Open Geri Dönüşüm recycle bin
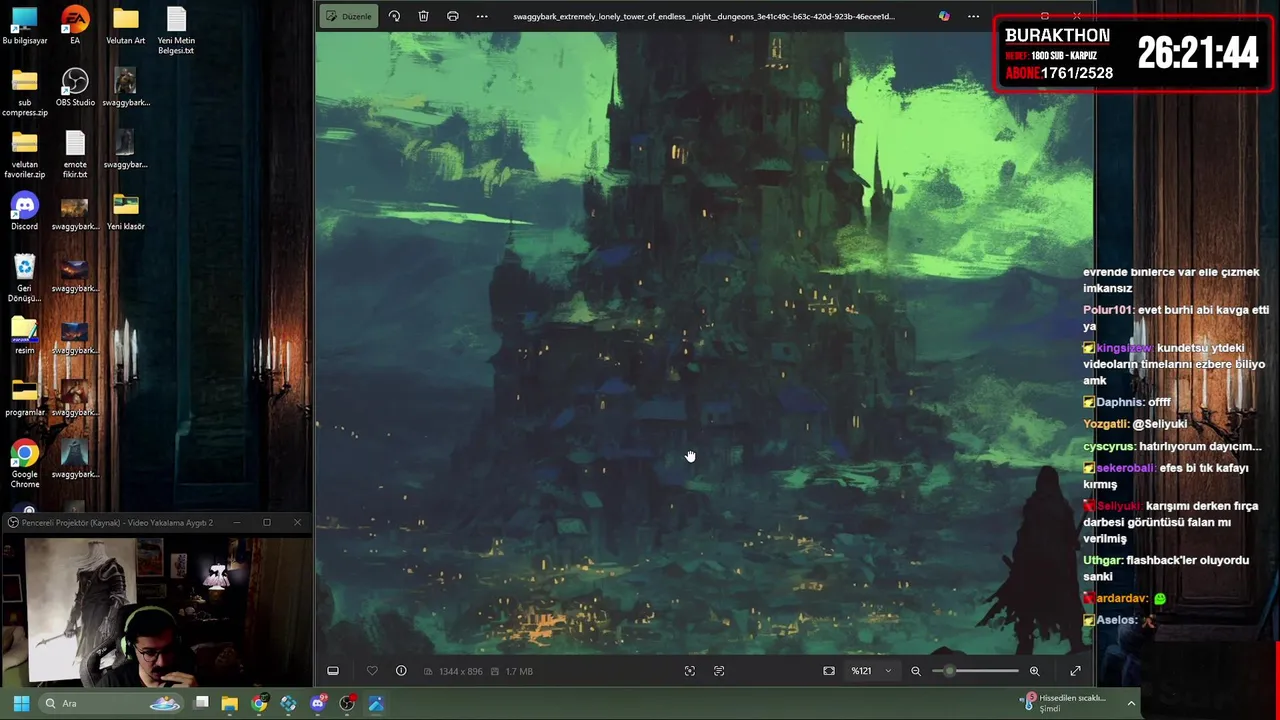 click(x=25, y=278)
